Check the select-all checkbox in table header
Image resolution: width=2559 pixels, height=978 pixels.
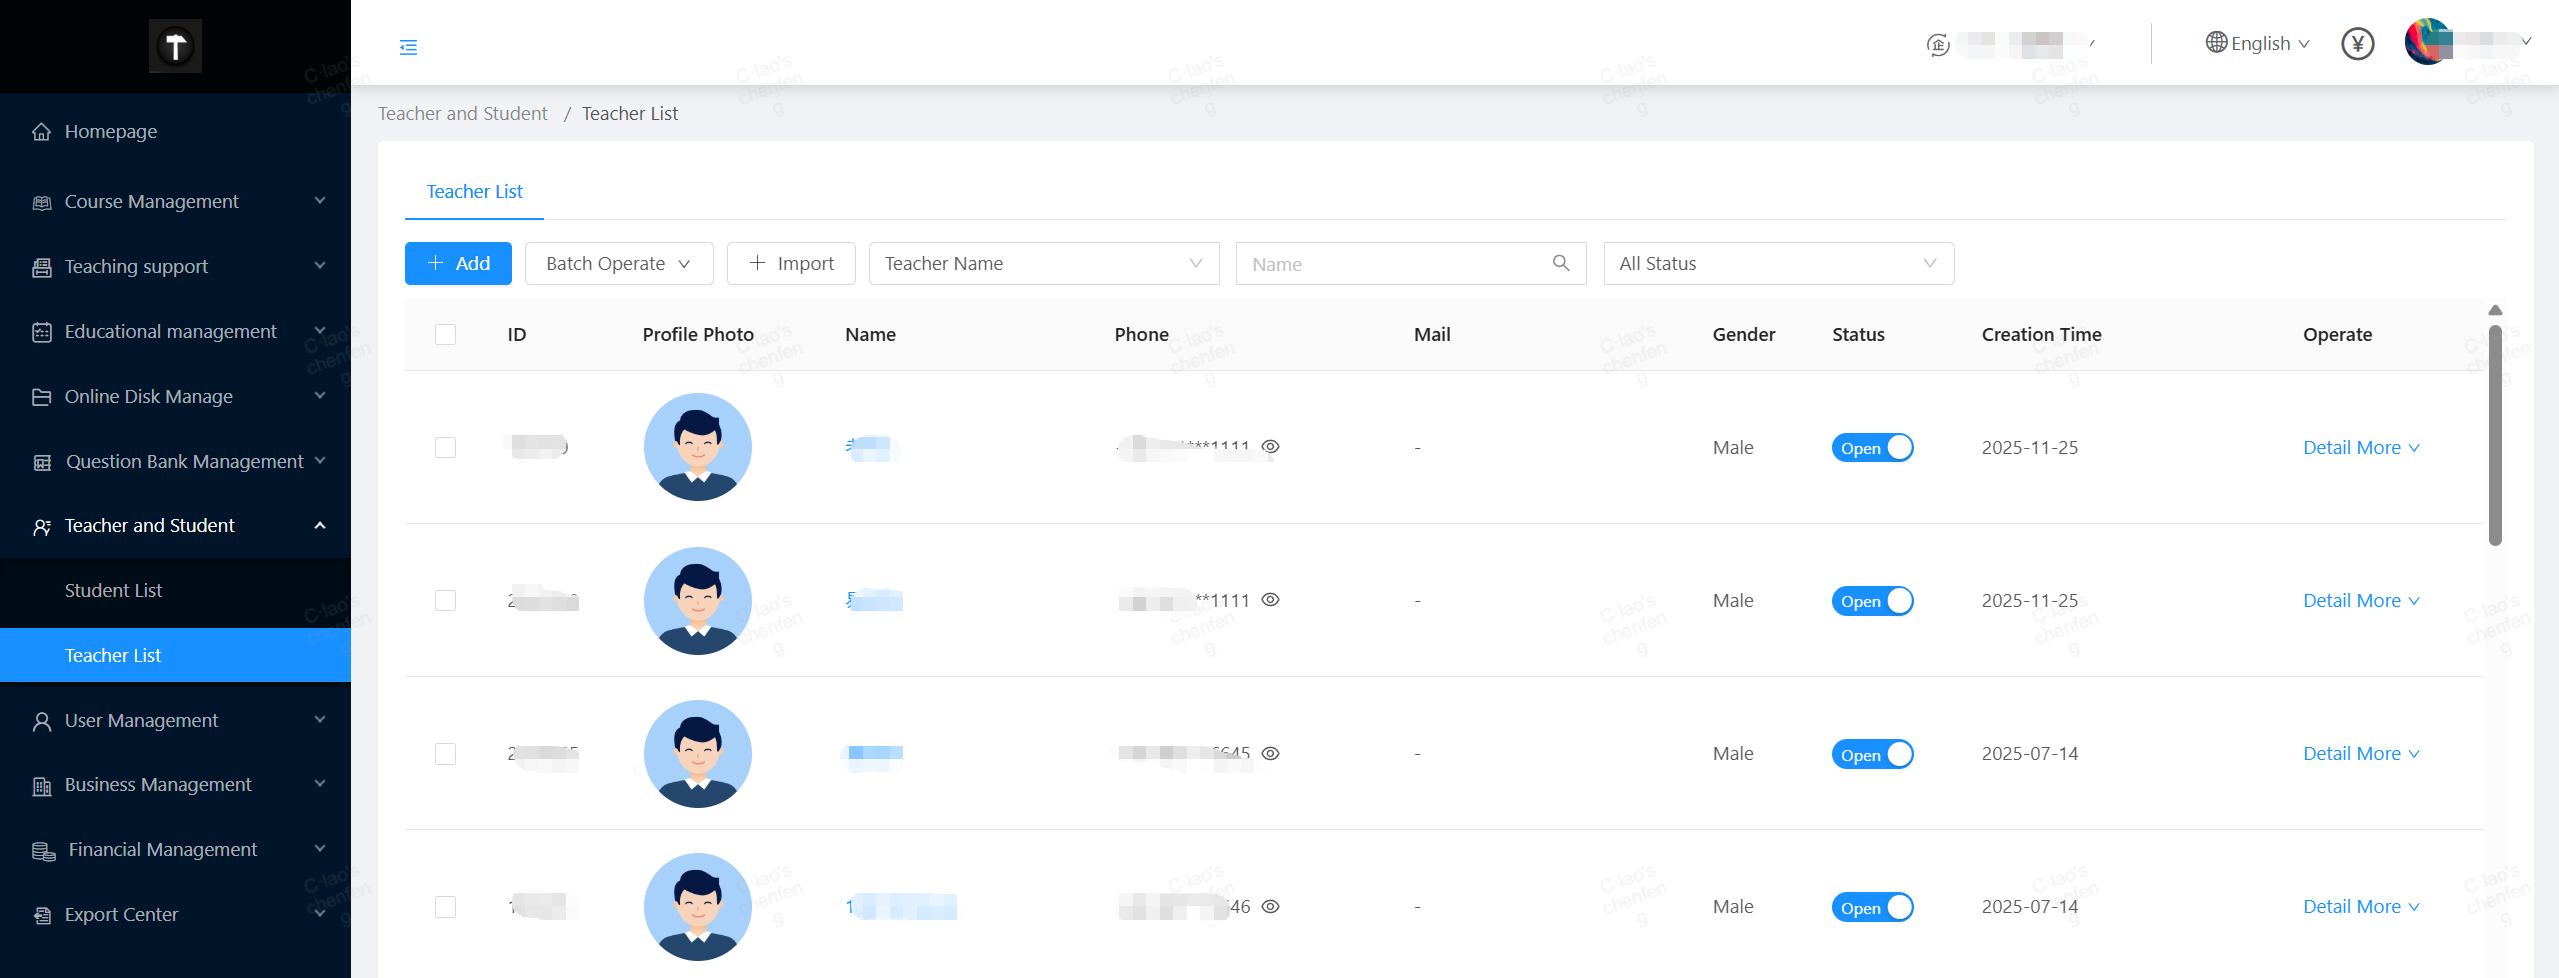445,335
